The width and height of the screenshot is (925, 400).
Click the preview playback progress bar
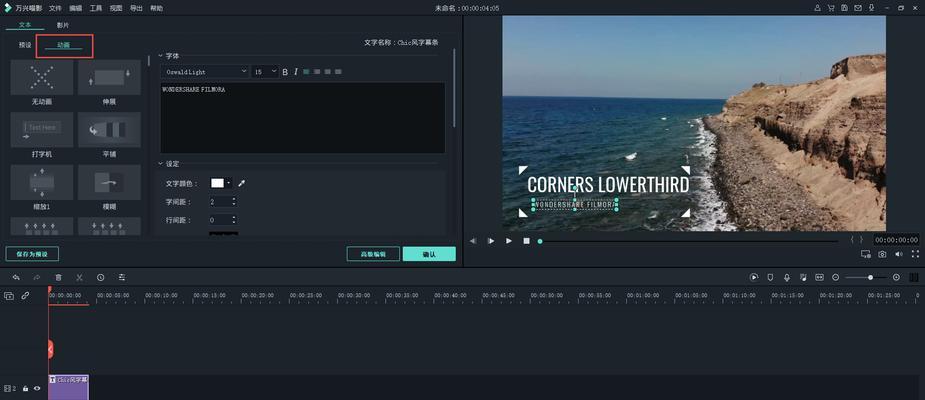tap(687, 241)
